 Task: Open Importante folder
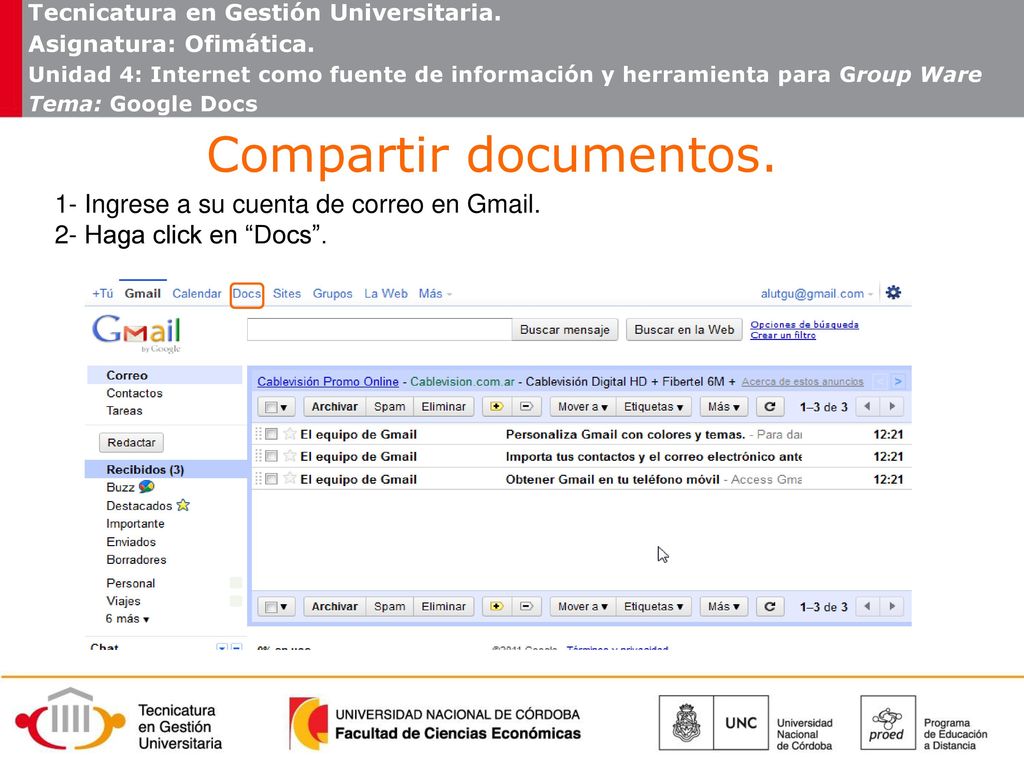click(135, 524)
